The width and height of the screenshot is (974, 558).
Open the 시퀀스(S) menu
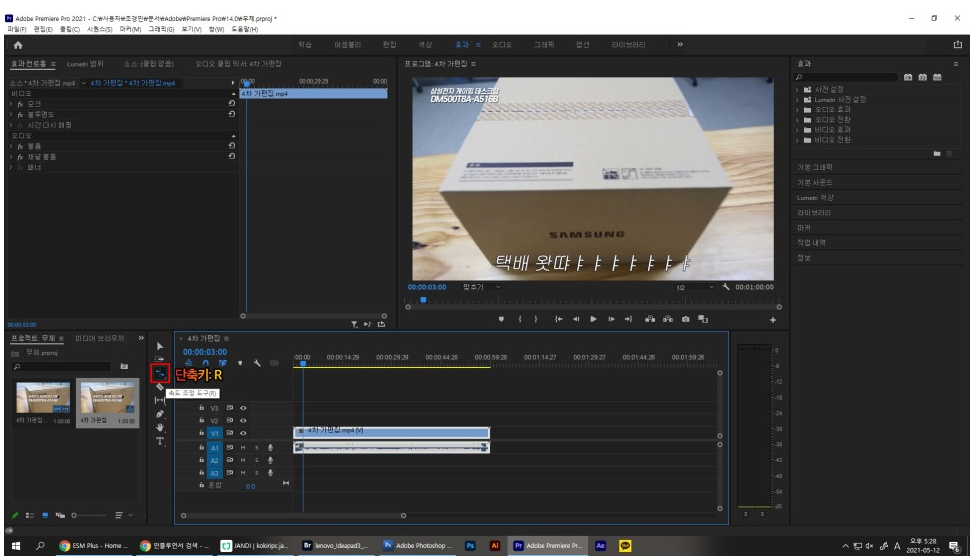coord(99,29)
